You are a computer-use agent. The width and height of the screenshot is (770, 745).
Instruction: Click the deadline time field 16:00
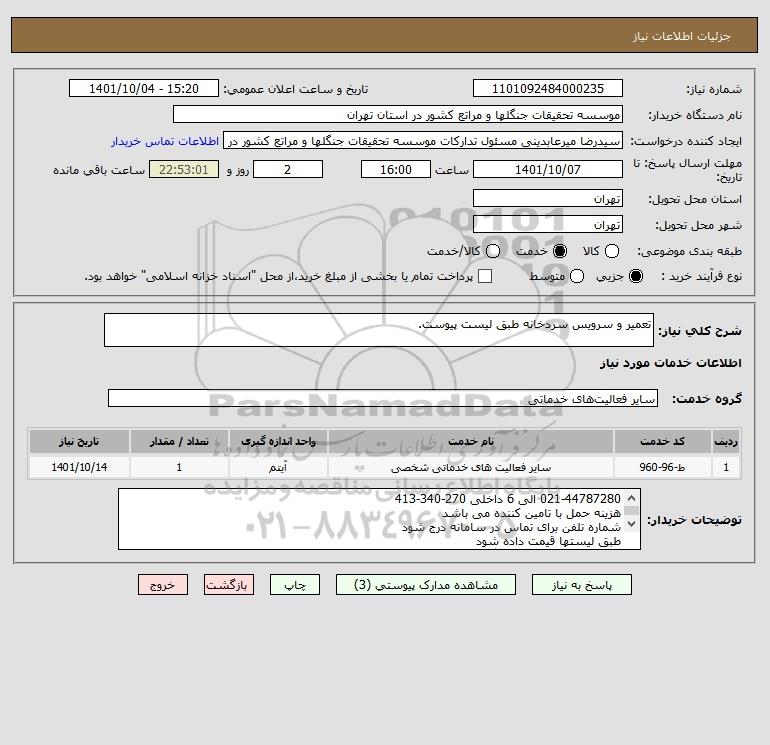coord(396,169)
